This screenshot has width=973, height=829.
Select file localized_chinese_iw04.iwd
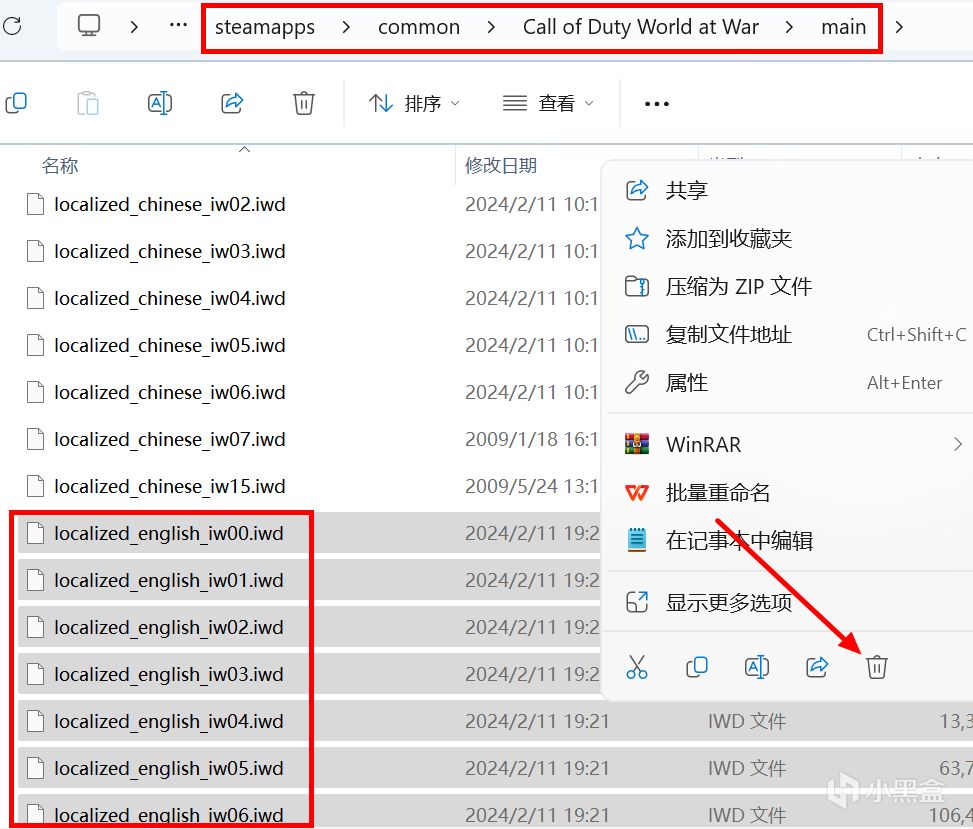169,298
